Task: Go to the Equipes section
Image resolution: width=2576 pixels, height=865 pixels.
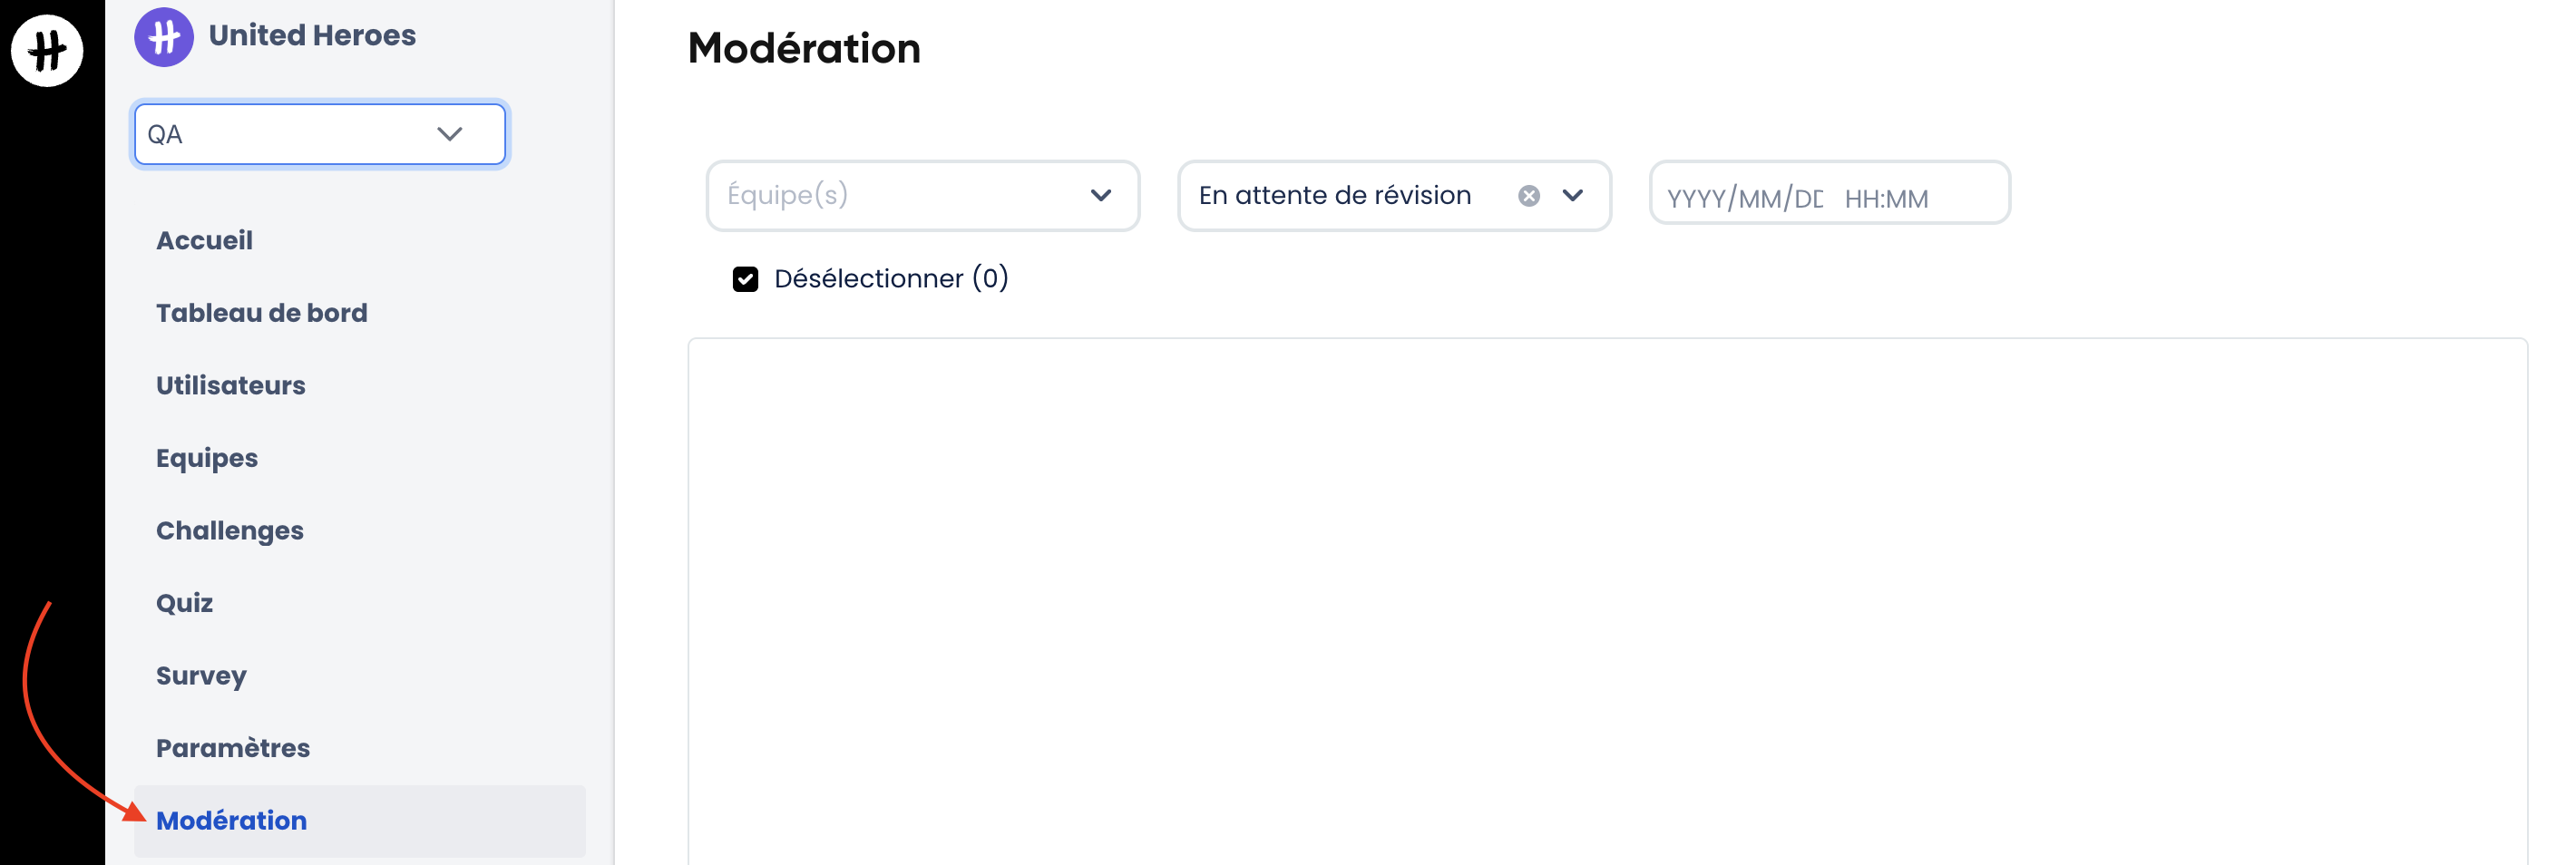Action: tap(206, 458)
